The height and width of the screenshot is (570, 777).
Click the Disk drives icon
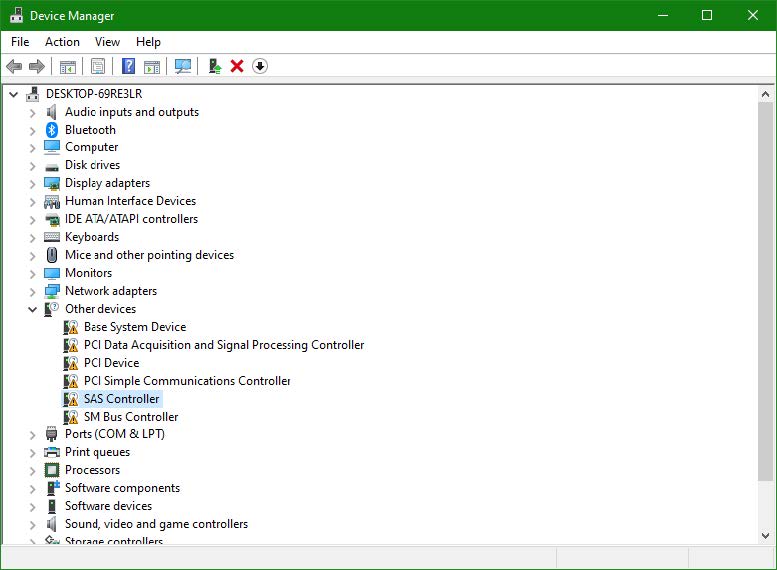pos(52,167)
